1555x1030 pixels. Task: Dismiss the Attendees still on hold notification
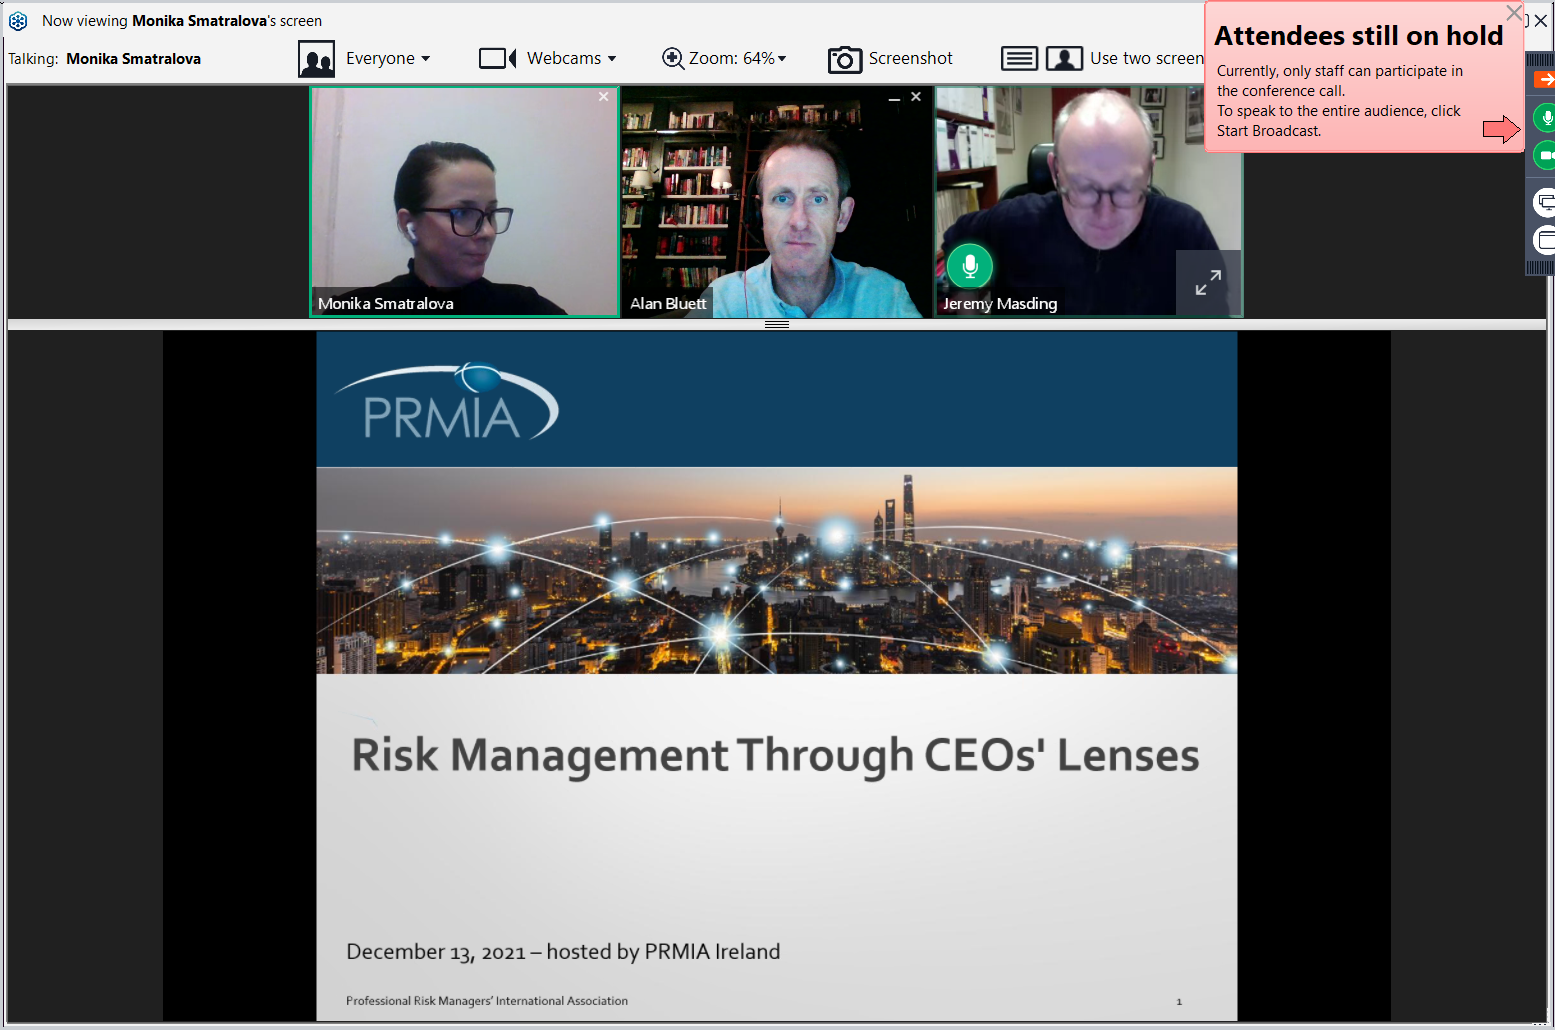click(1514, 13)
